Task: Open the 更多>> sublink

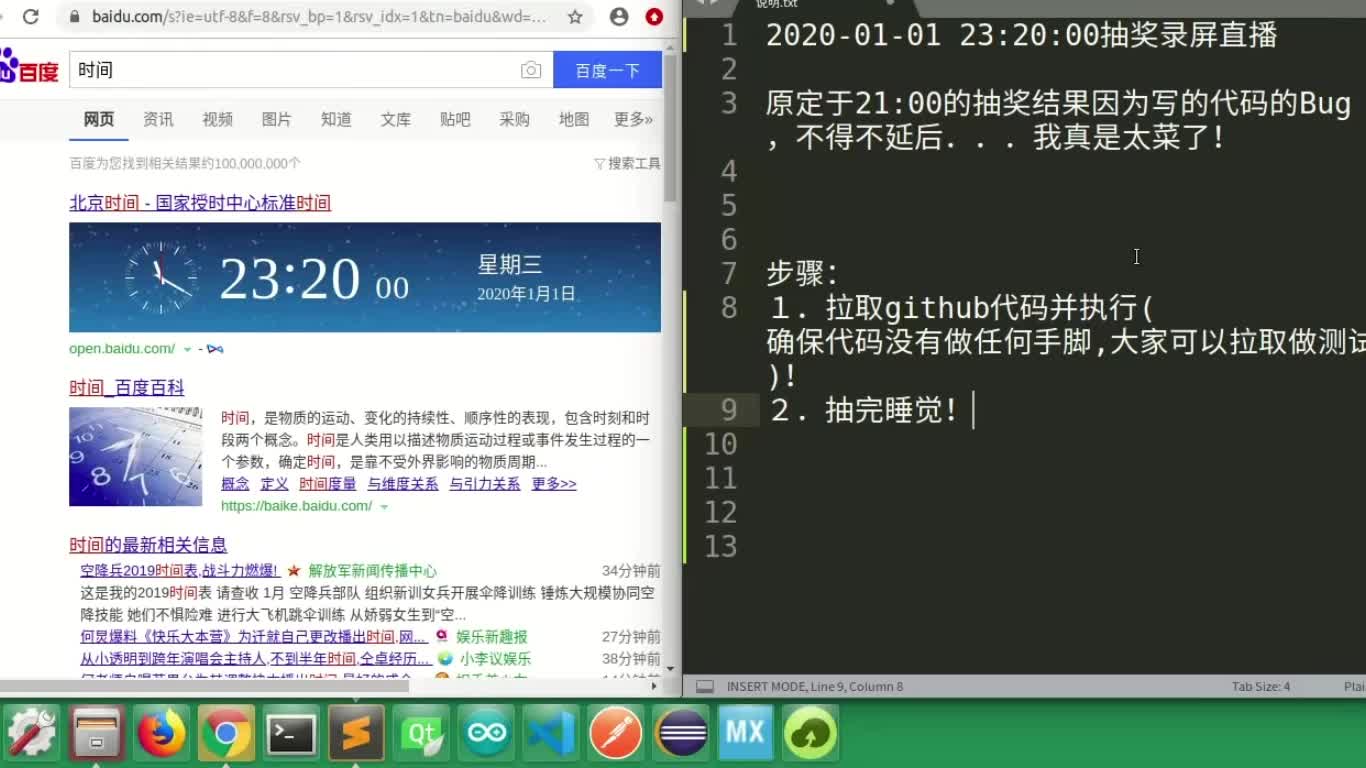Action: pyautogui.click(x=554, y=484)
